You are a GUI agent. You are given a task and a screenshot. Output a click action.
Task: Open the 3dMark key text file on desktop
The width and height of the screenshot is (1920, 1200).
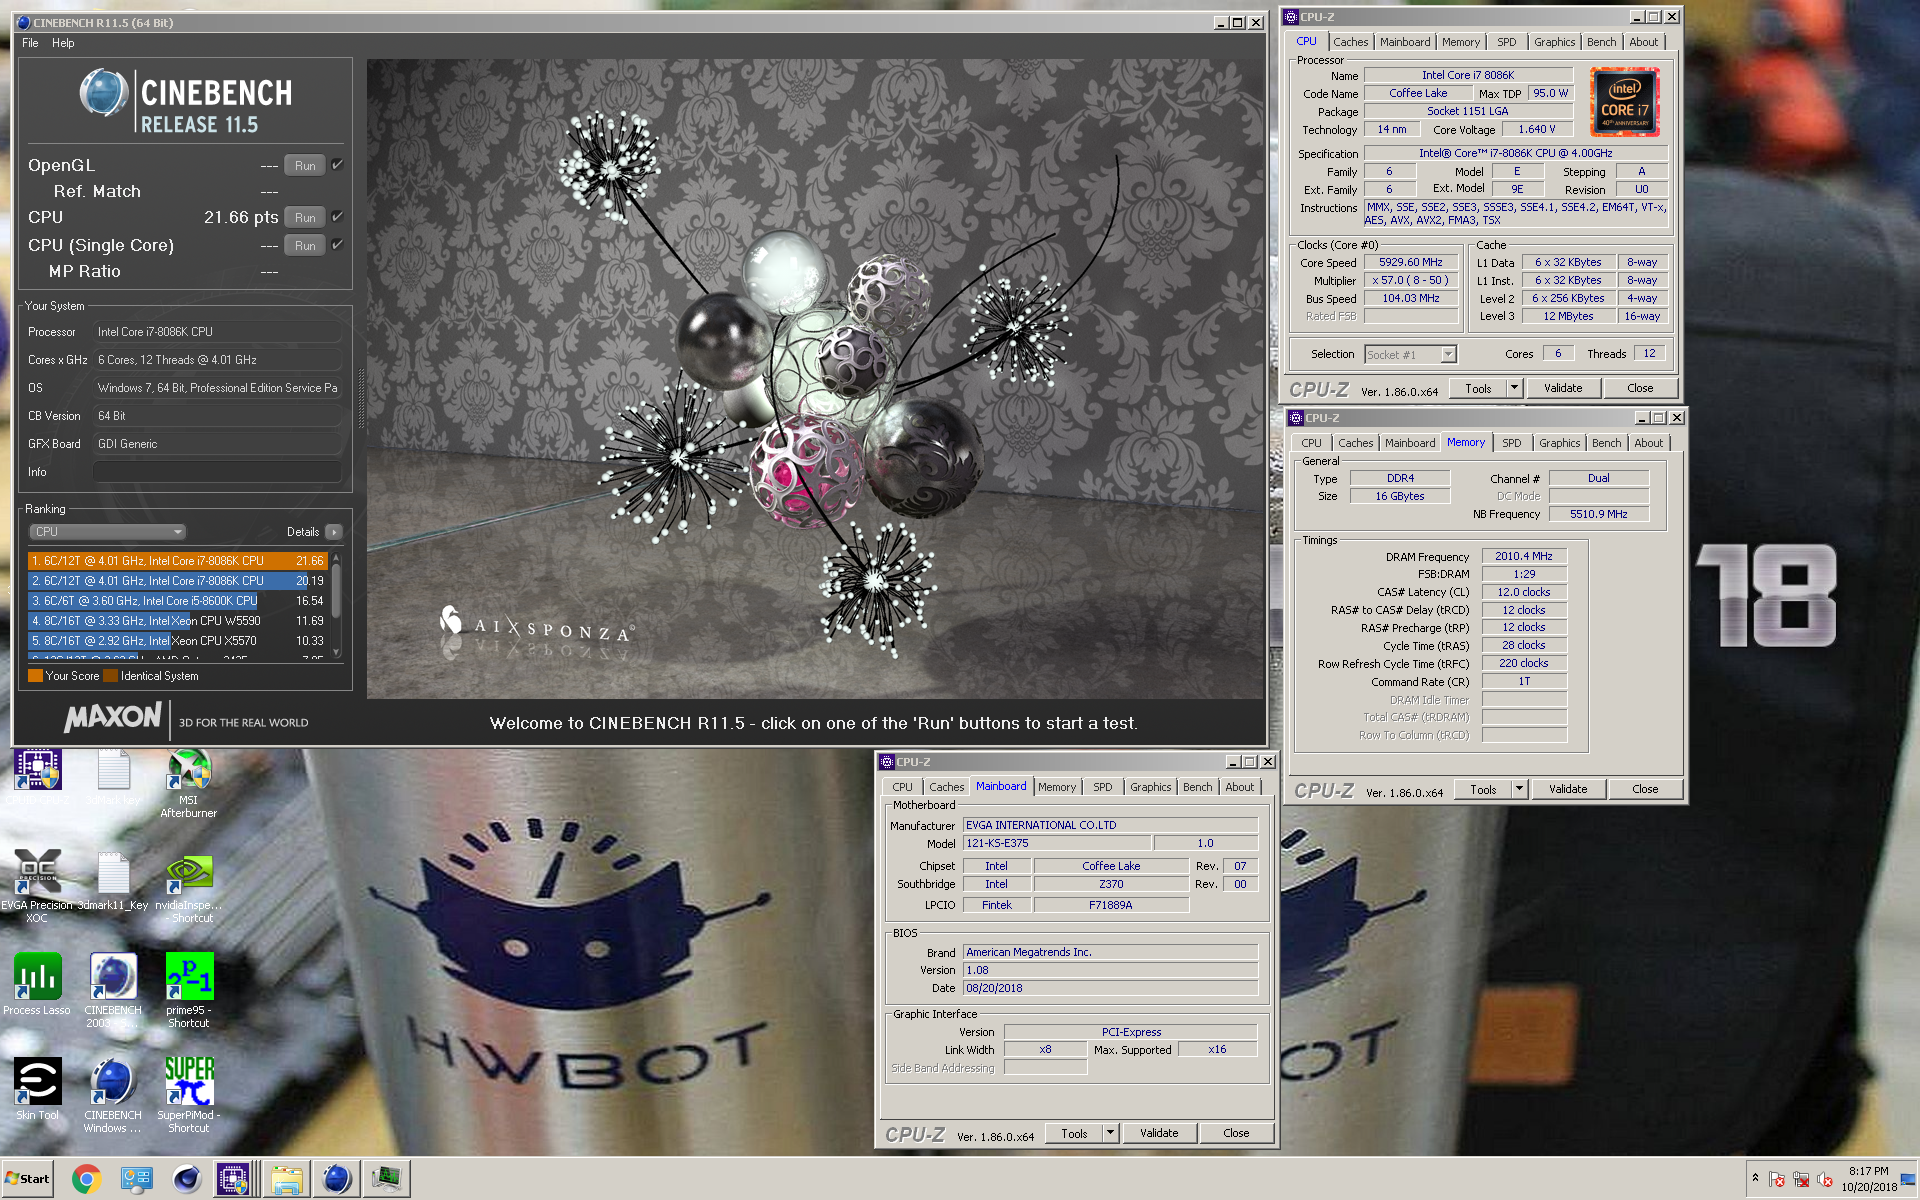(x=113, y=772)
